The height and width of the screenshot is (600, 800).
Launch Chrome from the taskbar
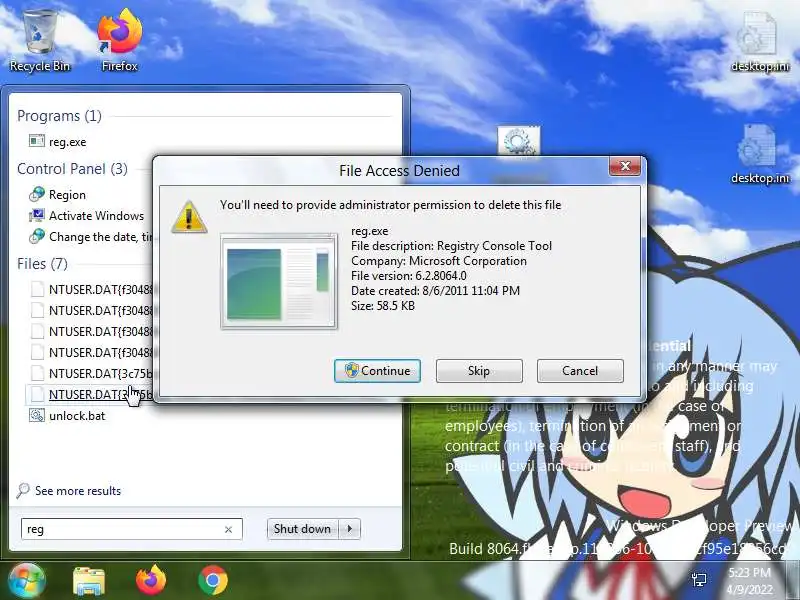(x=213, y=580)
